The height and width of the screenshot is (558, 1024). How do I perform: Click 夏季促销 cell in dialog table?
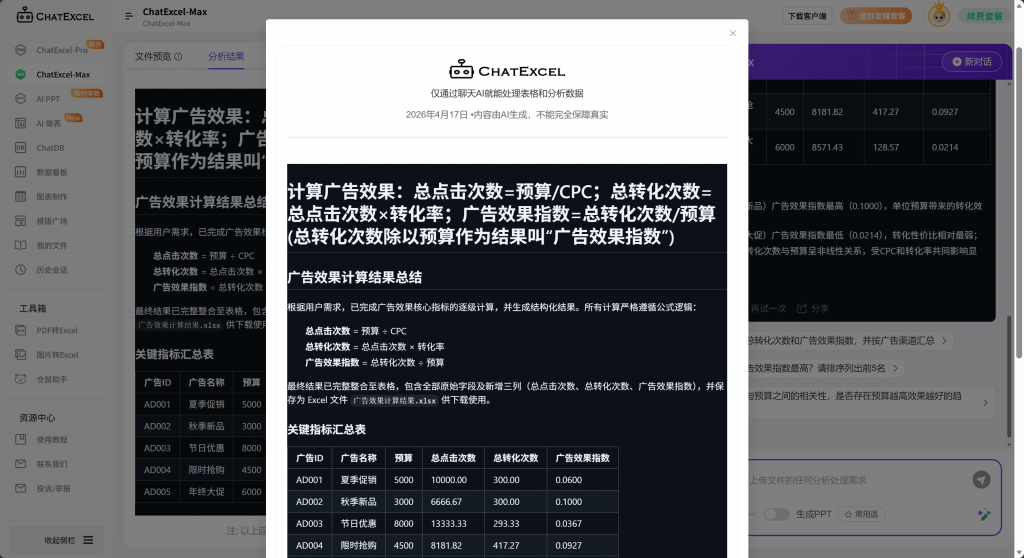tap(359, 480)
